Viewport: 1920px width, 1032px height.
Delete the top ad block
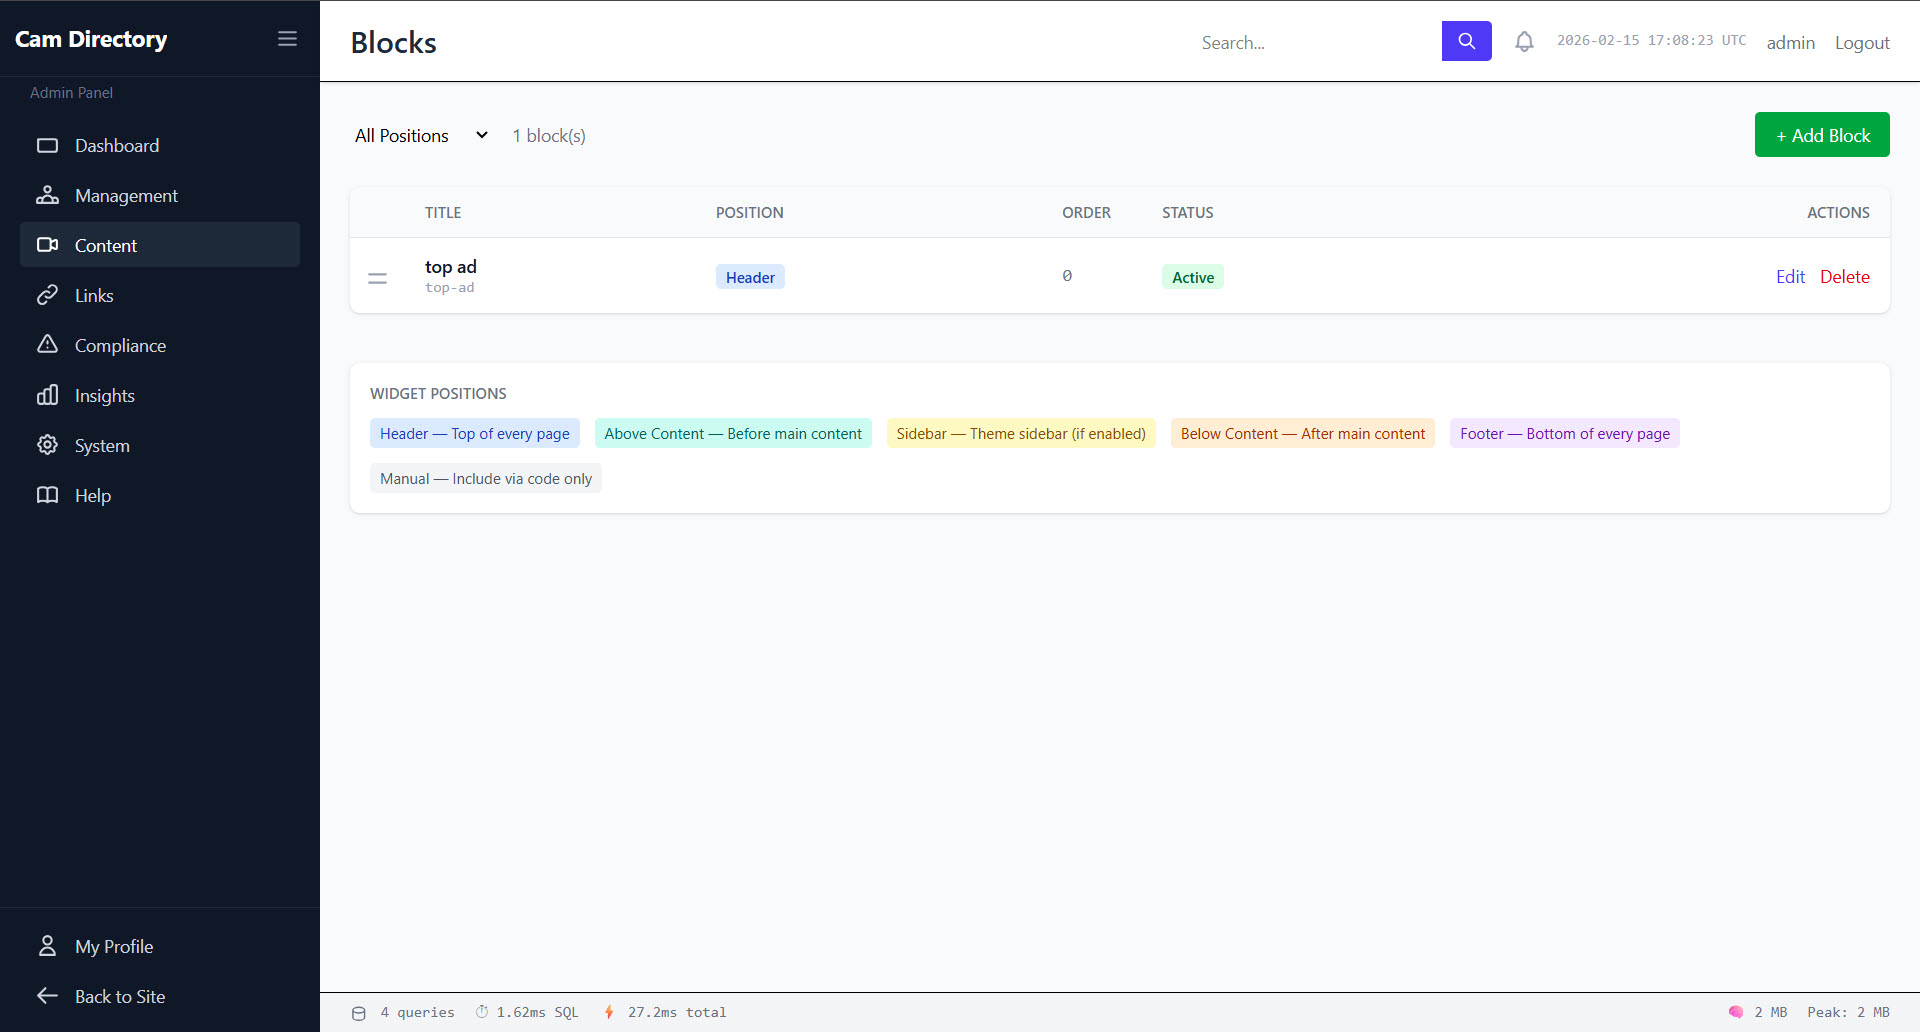tap(1844, 277)
